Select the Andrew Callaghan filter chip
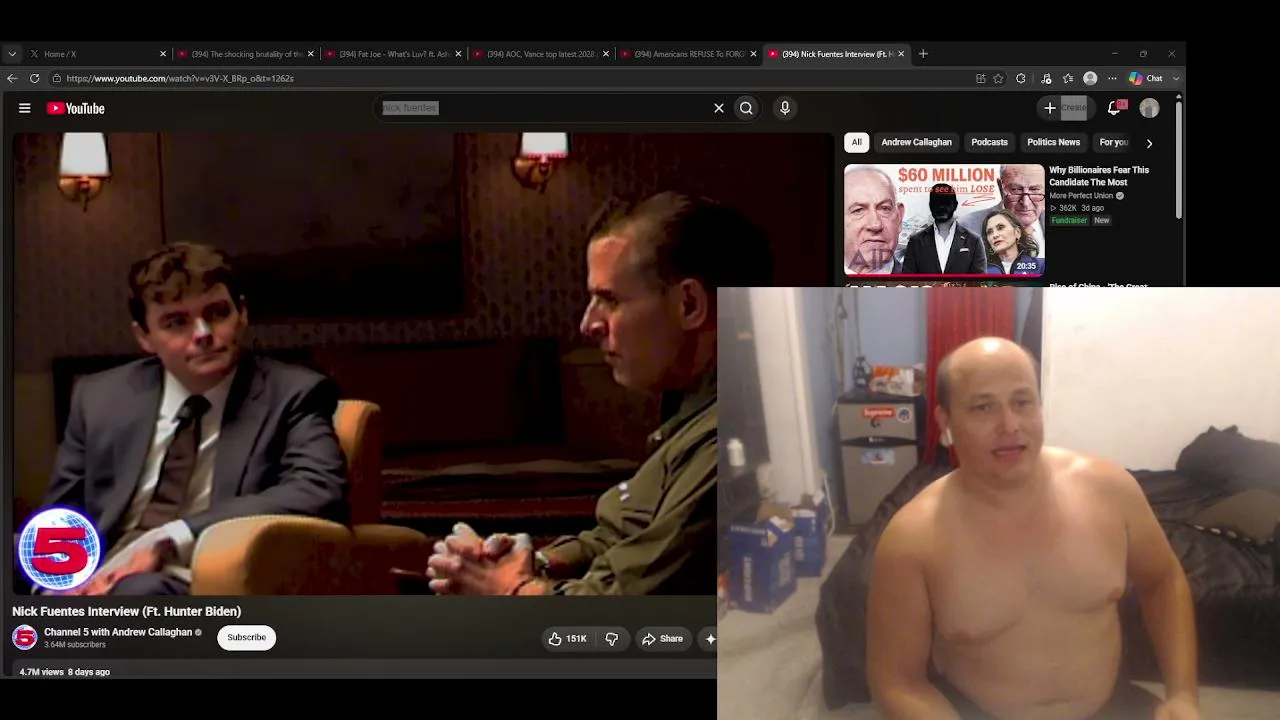This screenshot has height=720, width=1280. point(916,142)
